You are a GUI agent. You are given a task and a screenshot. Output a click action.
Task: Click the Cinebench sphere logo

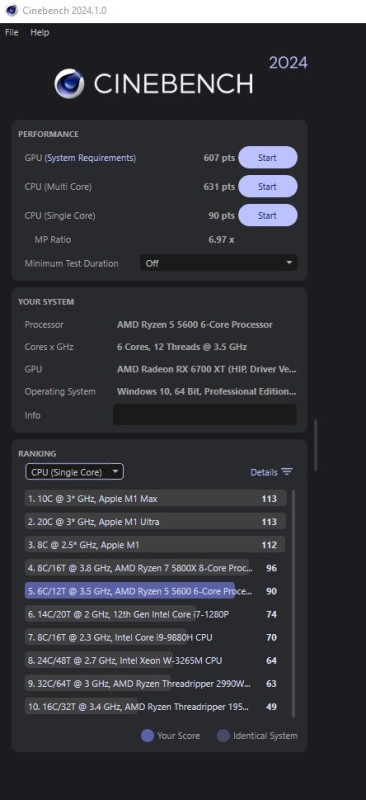coord(69,84)
